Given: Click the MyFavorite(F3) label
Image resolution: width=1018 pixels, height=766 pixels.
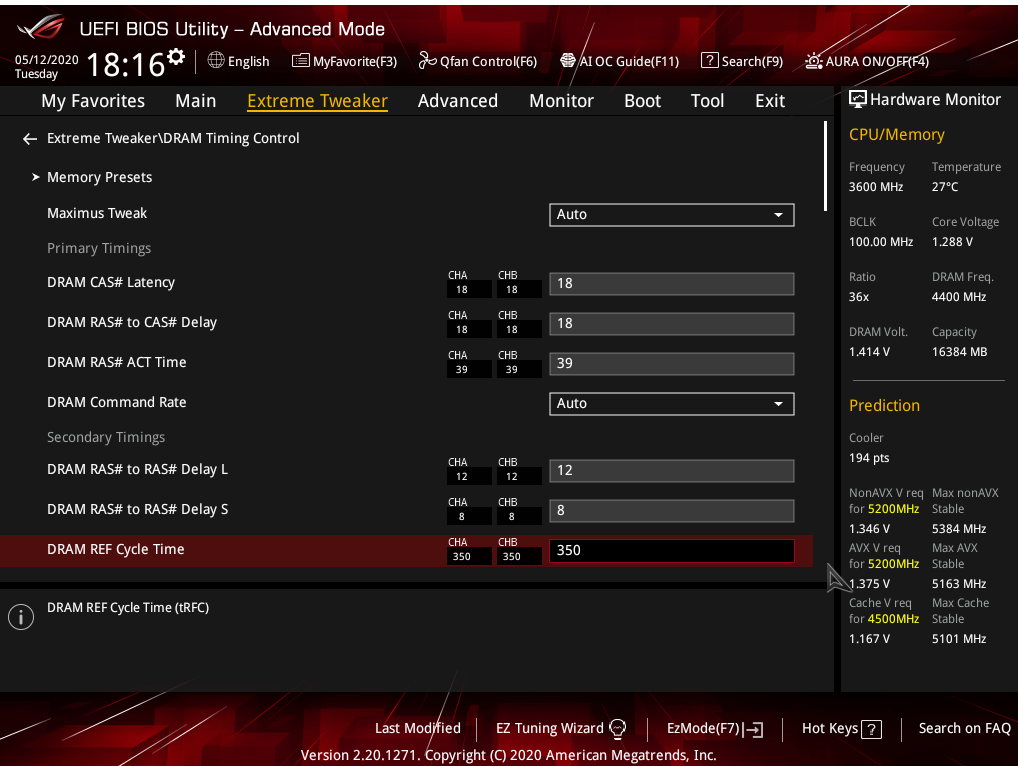Looking at the screenshot, I should point(354,61).
